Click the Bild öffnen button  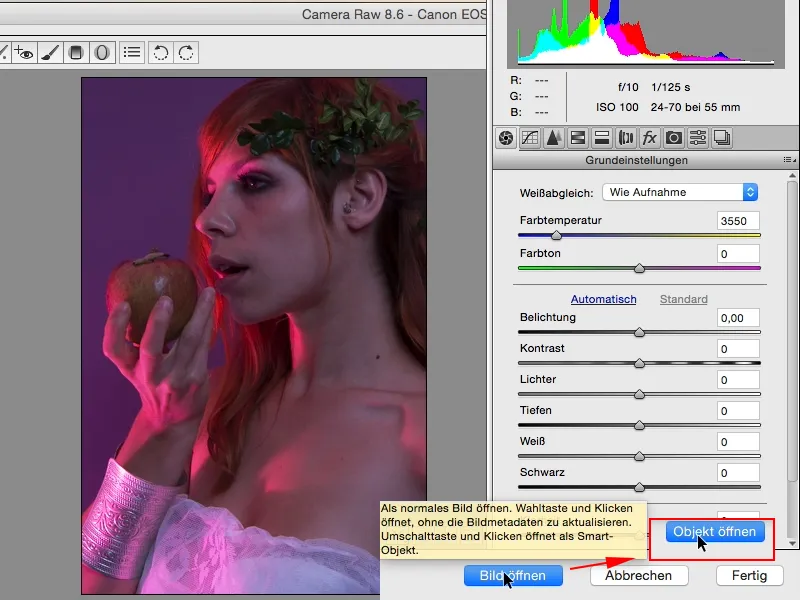pyautogui.click(x=513, y=576)
